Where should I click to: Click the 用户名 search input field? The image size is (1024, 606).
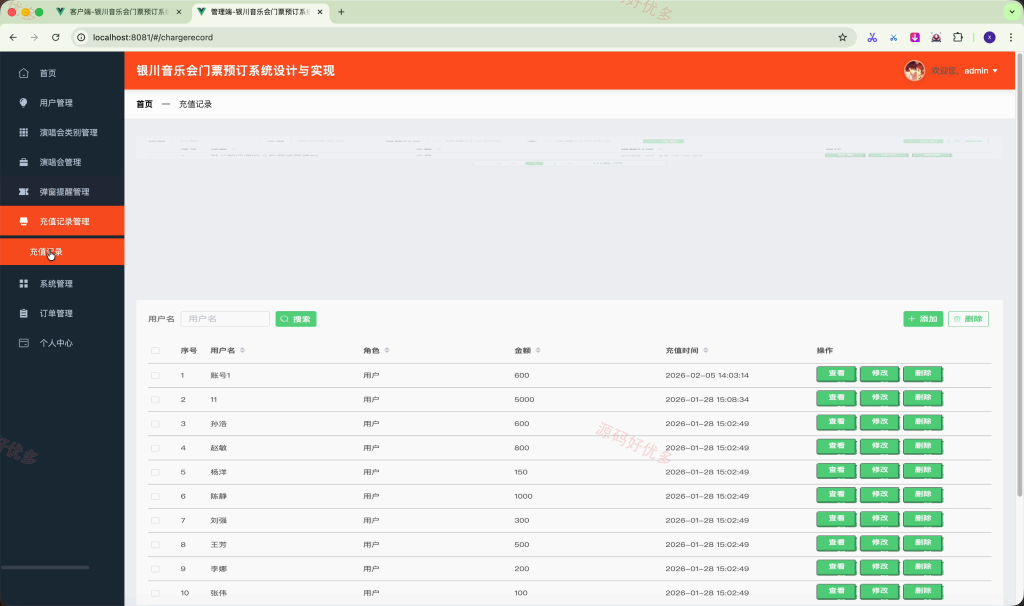[225, 319]
